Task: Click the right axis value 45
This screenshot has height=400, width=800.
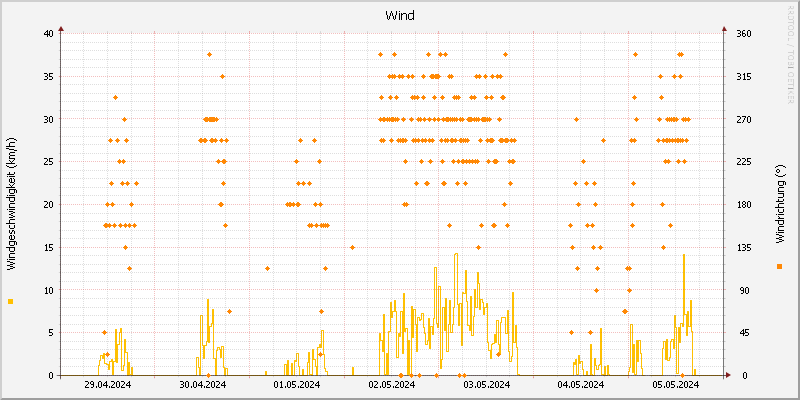Action: point(745,333)
